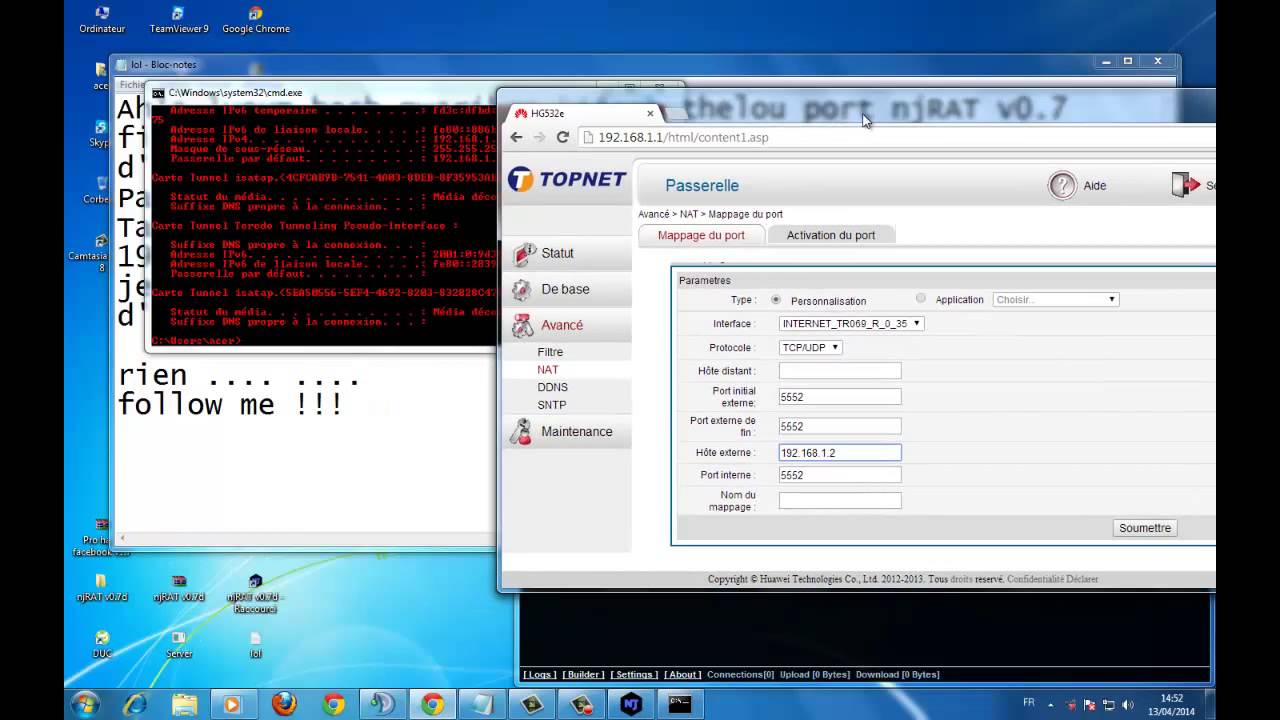1280x720 pixels.
Task: Click the Confidentialité Déclarer footer link
Action: pos(1052,579)
